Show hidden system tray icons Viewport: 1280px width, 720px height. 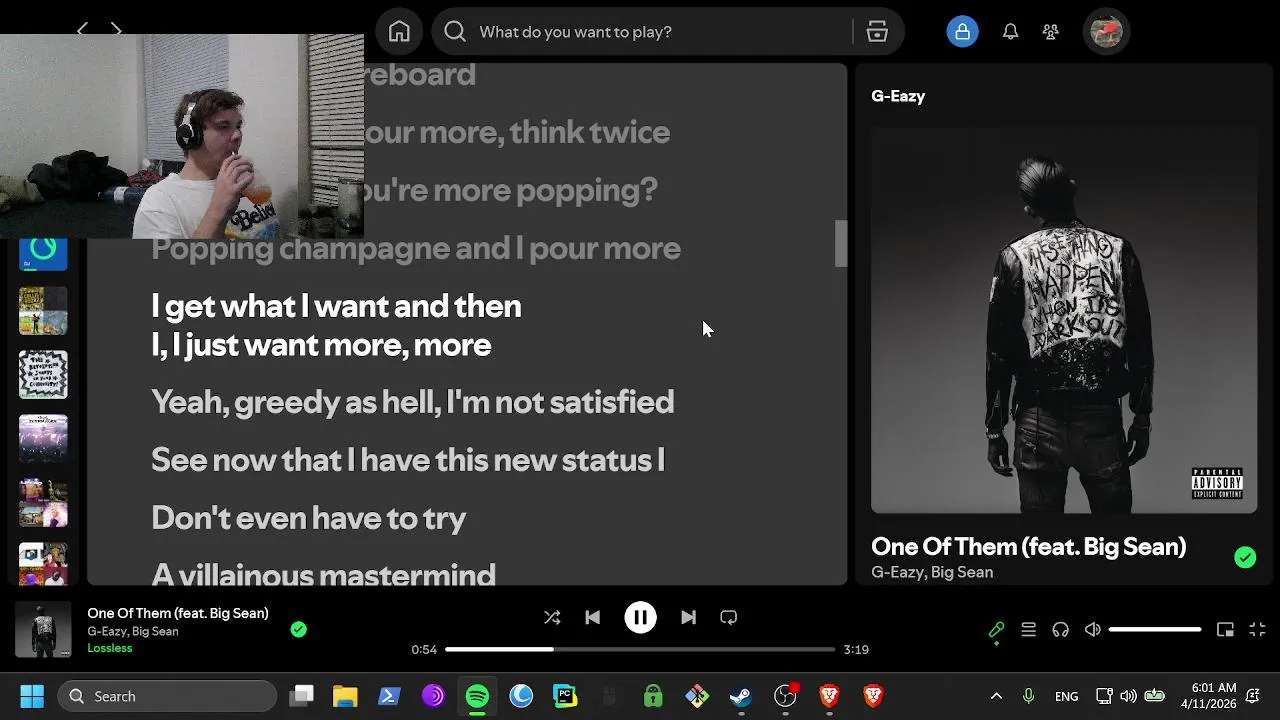(x=996, y=696)
